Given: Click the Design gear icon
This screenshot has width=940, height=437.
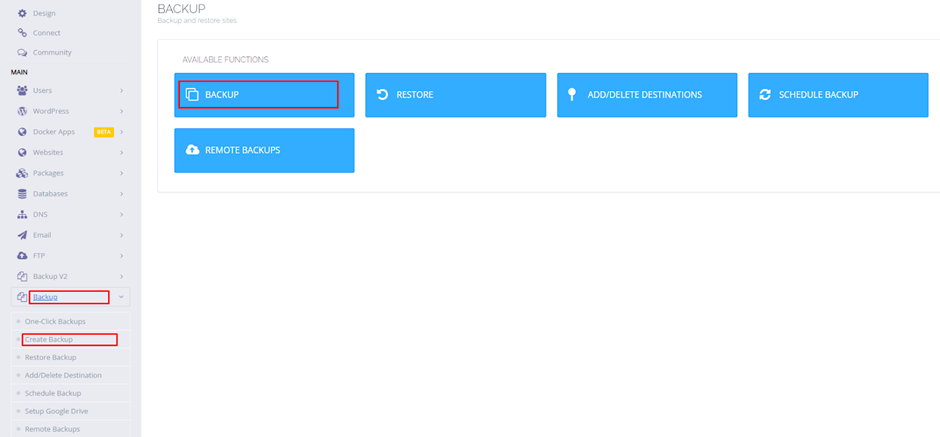Looking at the screenshot, I should [22, 13].
